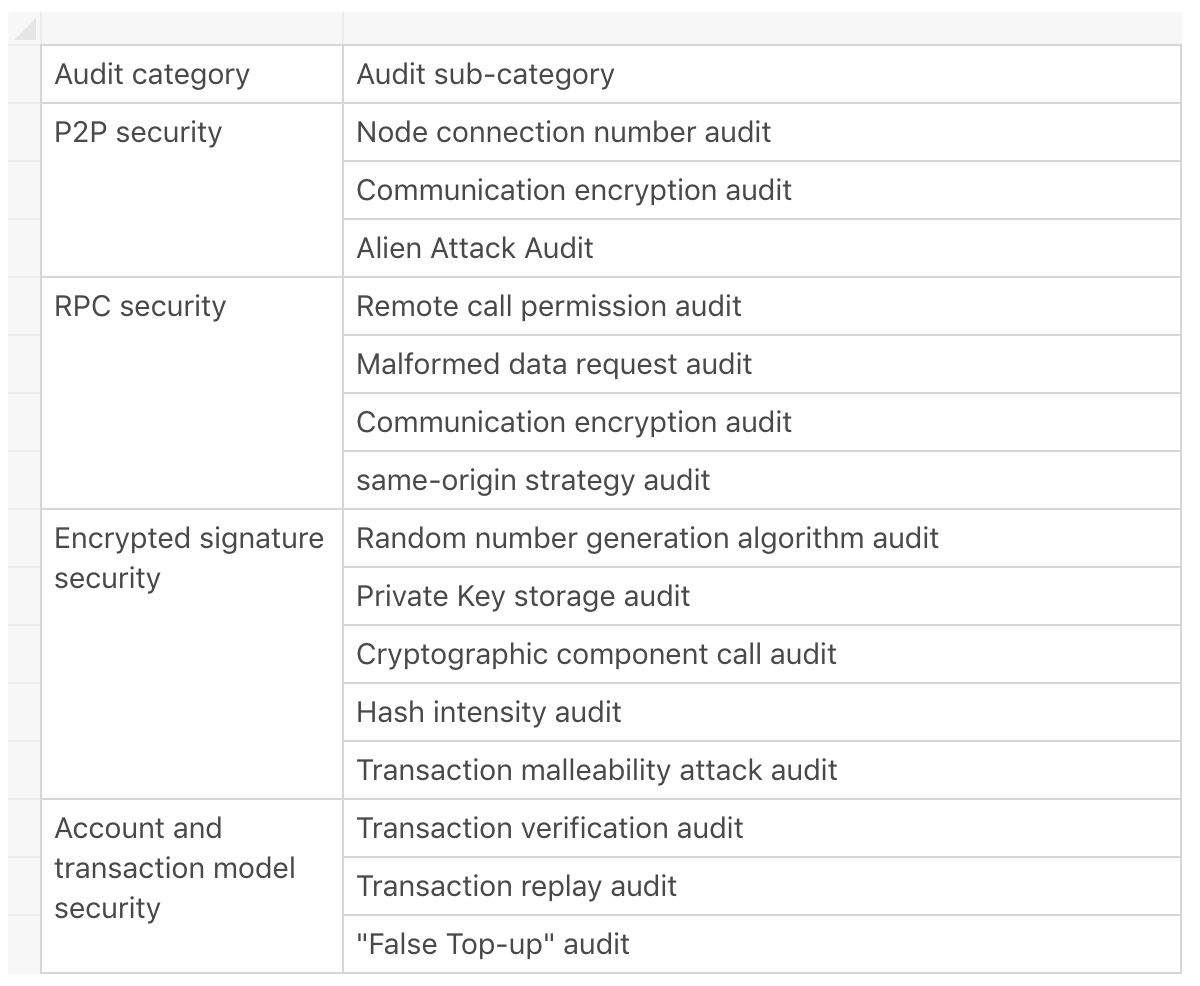
Task: Select 'Malformed data request audit' cell
Action: click(762, 364)
